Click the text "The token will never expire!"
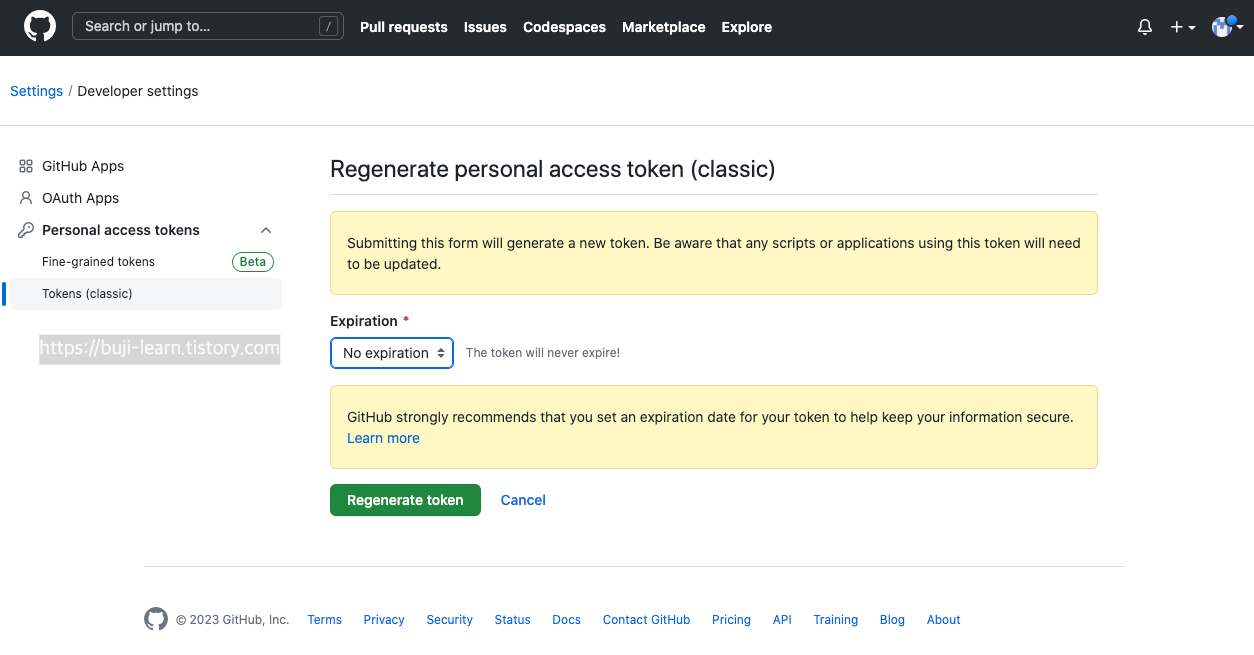This screenshot has height=655, width=1254. click(x=543, y=353)
